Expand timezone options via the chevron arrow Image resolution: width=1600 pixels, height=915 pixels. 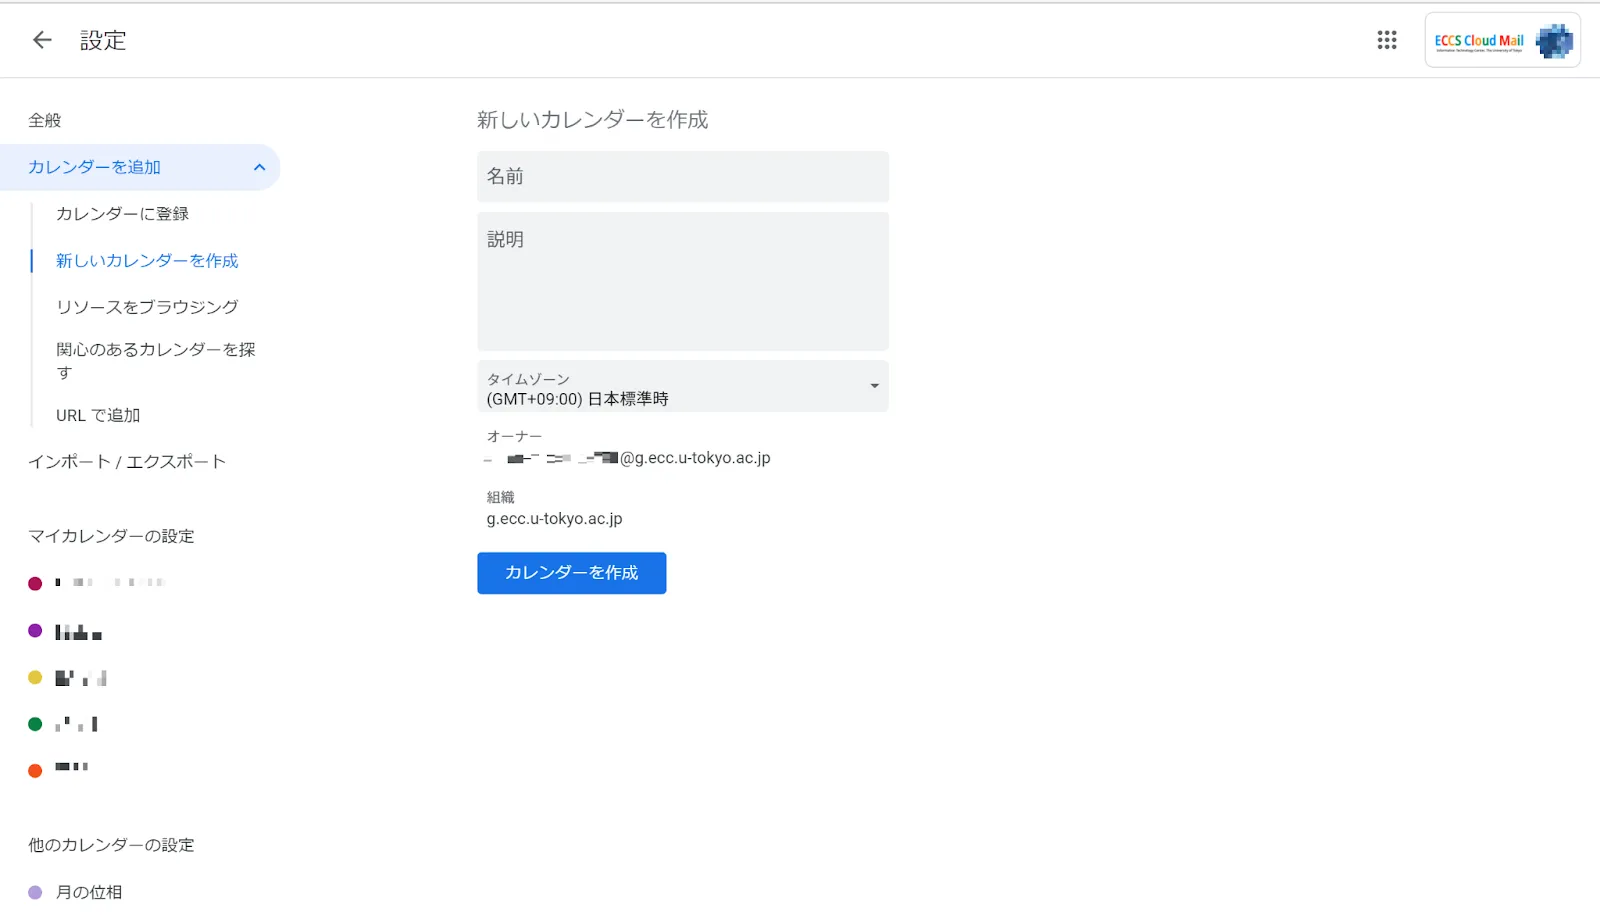click(x=872, y=387)
